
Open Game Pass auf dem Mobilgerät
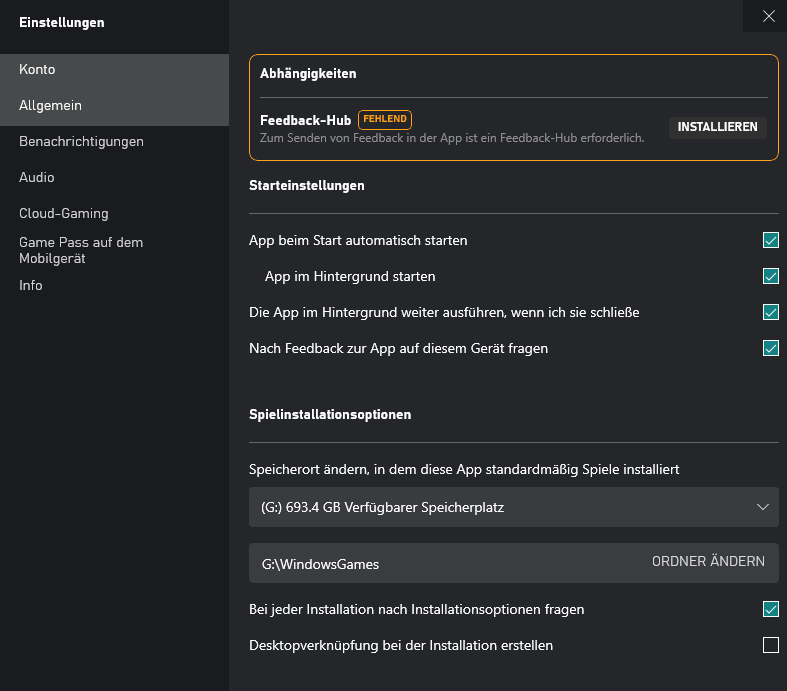pos(80,250)
